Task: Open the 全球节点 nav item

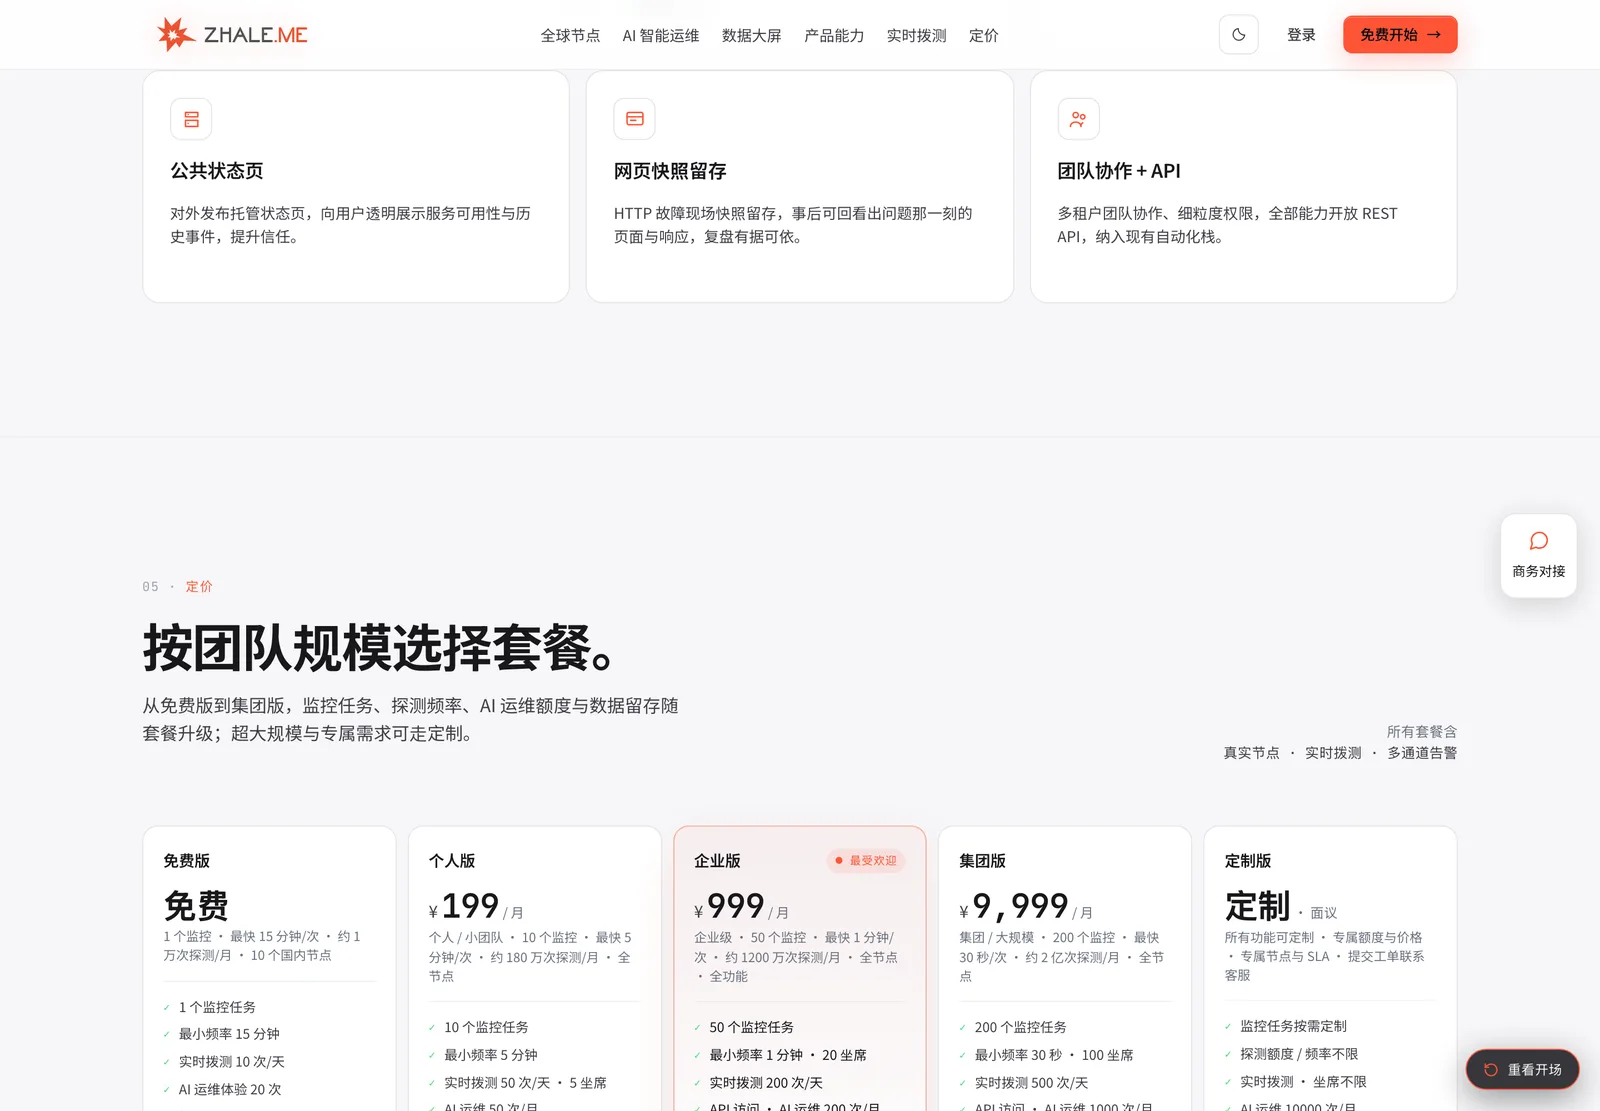Action: tap(570, 36)
